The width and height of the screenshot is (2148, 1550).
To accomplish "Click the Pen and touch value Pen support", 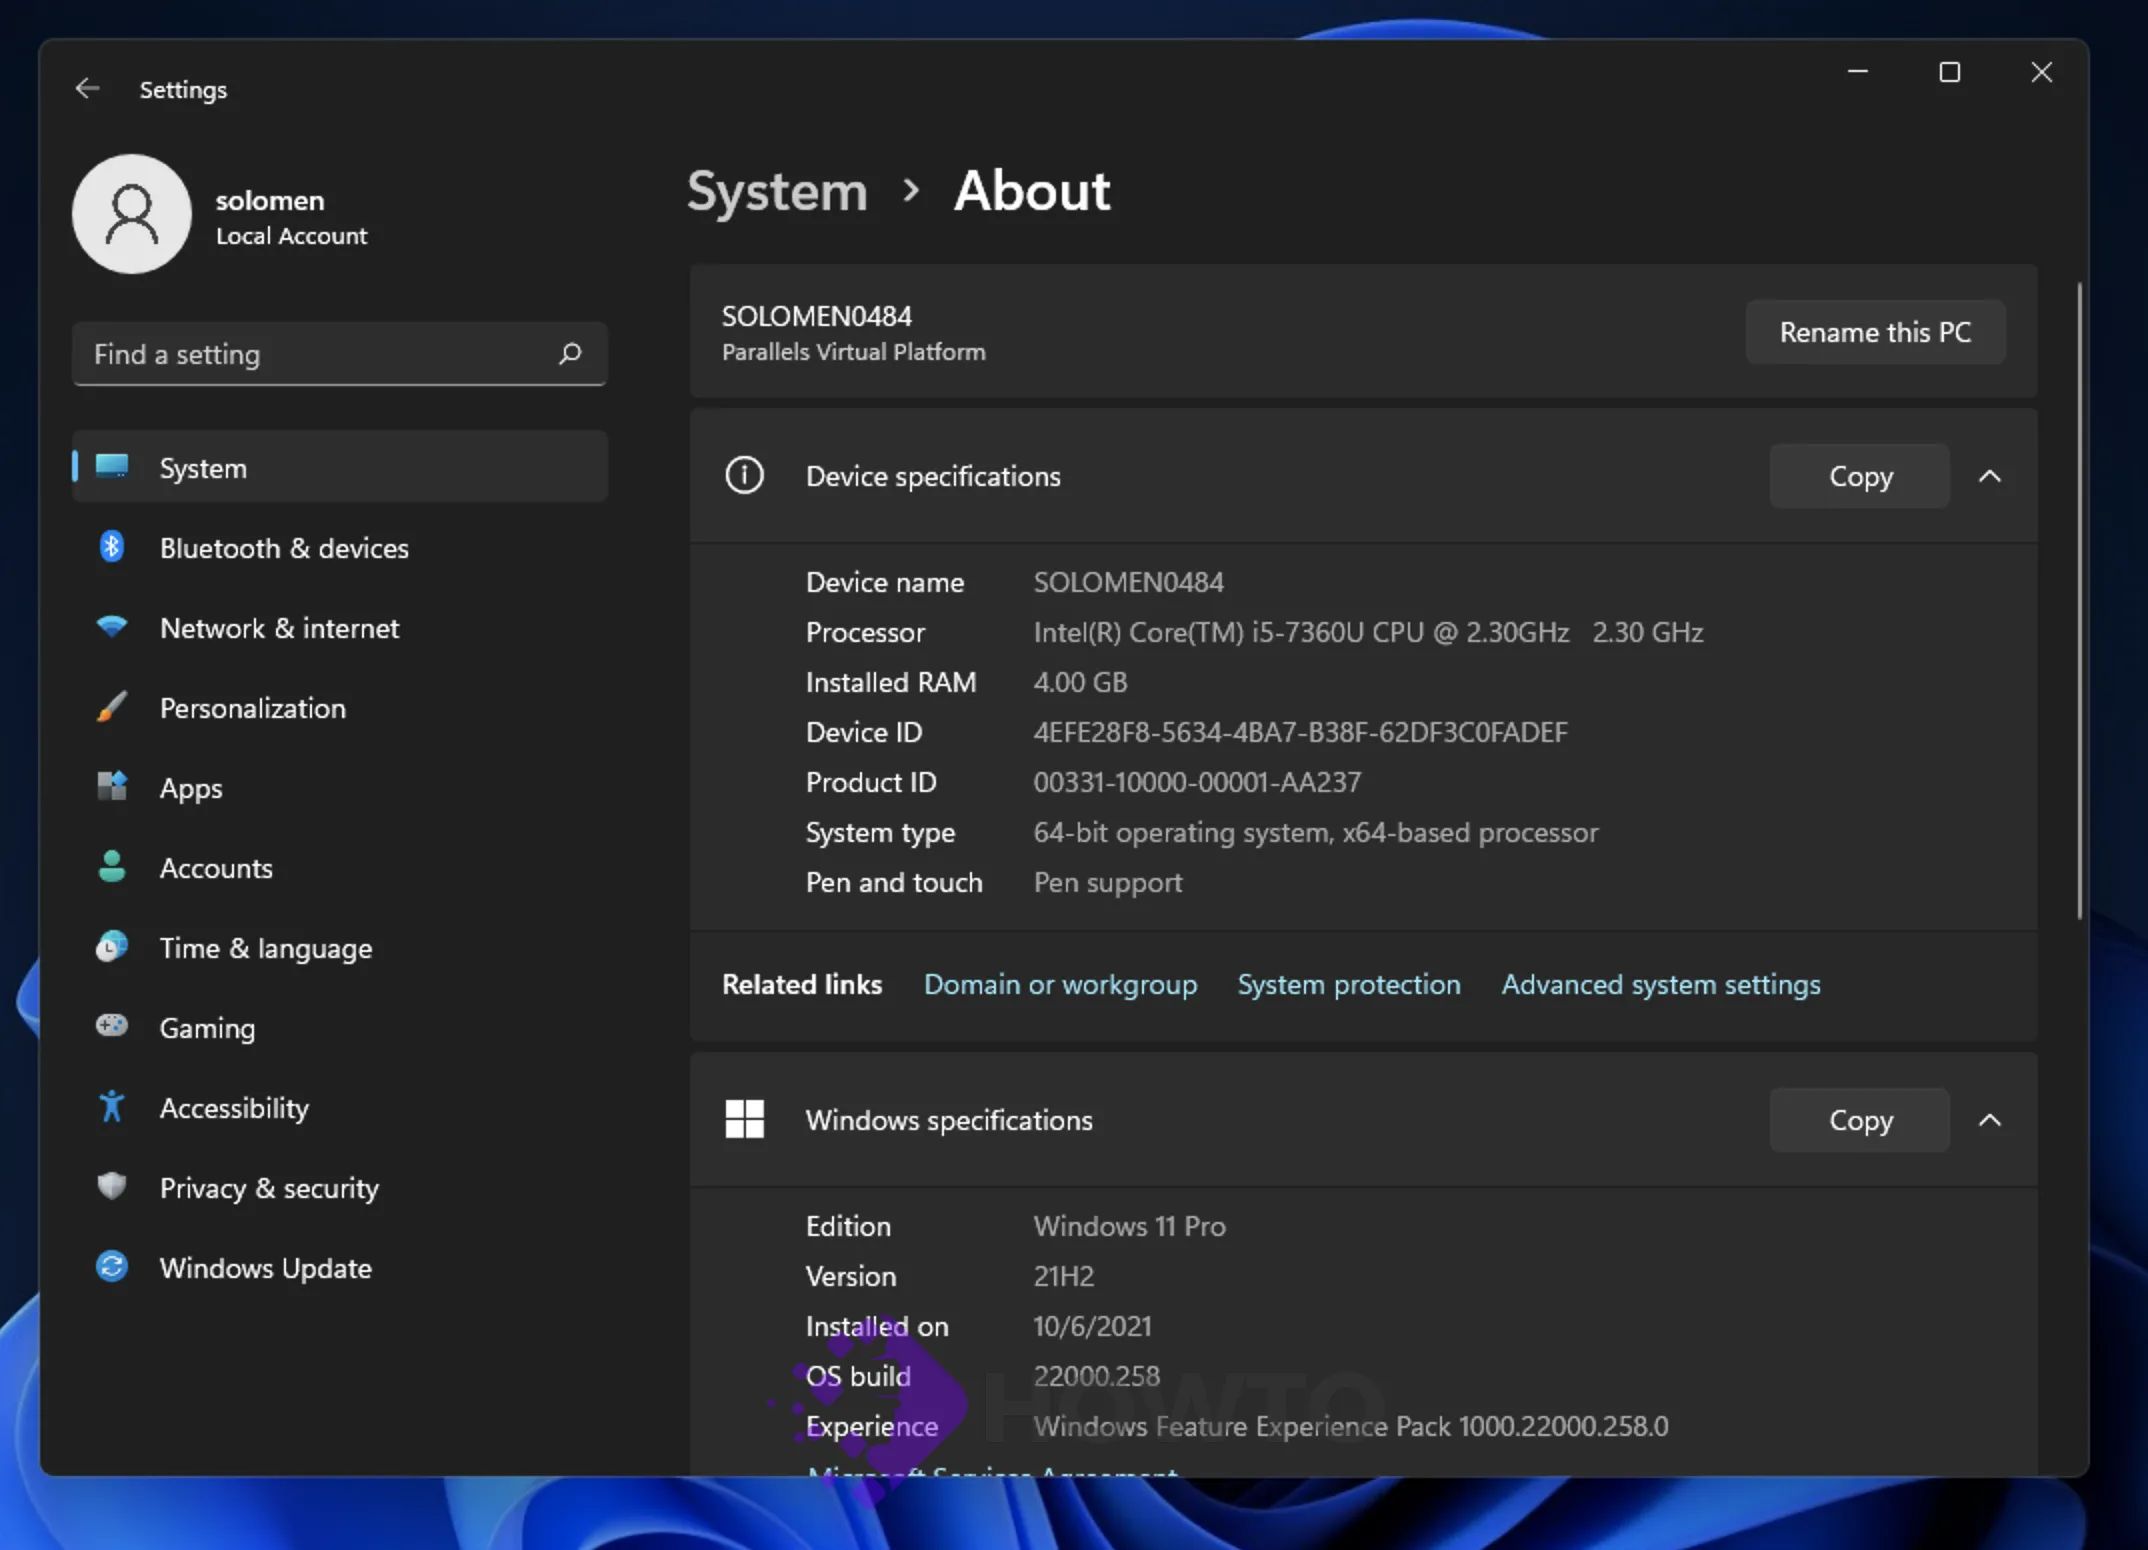I will [x=1107, y=882].
